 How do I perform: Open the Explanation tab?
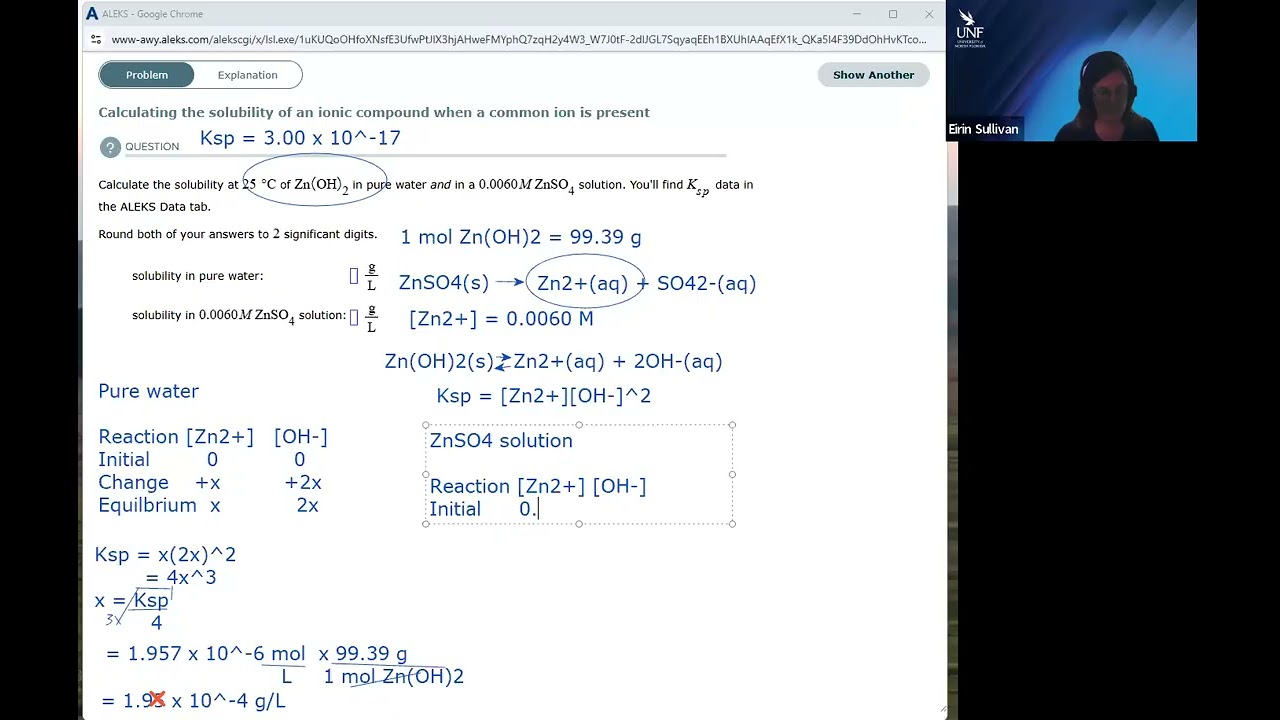click(247, 75)
